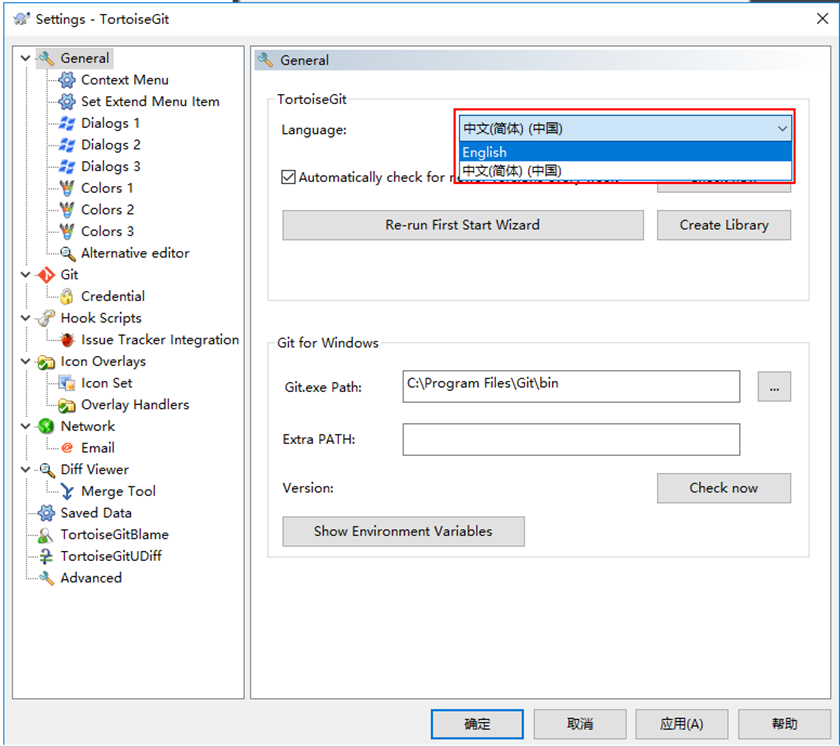Click the Dialogs 3 window icon

pos(67,166)
